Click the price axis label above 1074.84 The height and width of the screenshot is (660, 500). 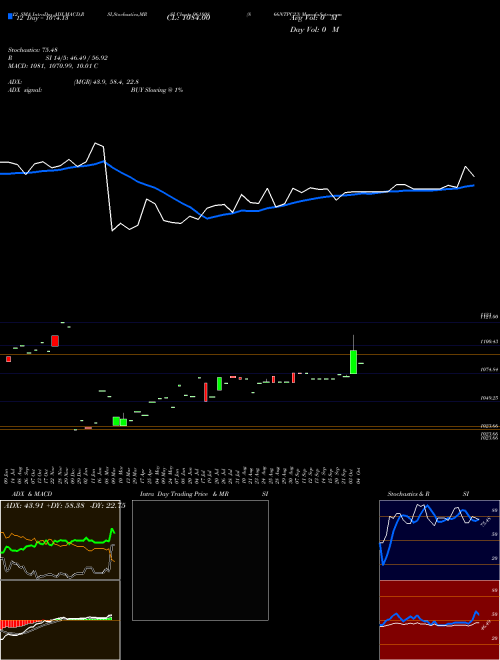pyautogui.click(x=489, y=342)
